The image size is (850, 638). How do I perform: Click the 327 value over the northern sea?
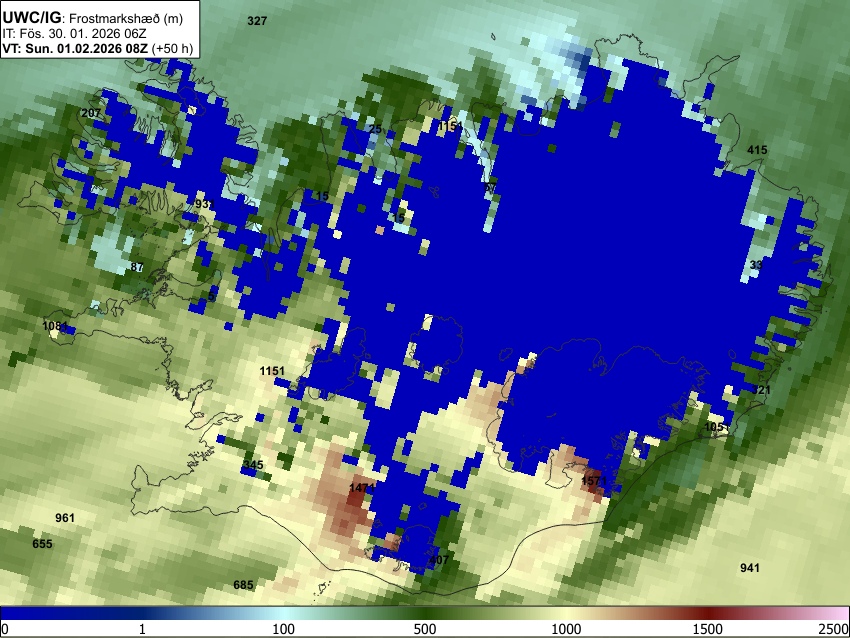pos(257,21)
